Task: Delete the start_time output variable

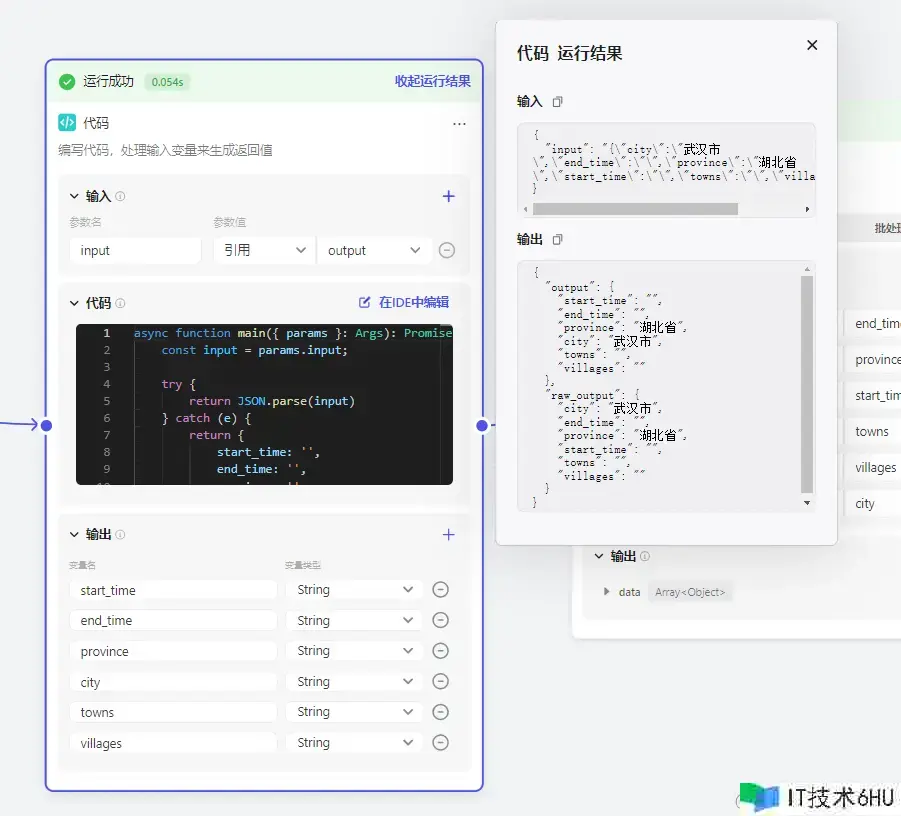Action: pos(440,590)
